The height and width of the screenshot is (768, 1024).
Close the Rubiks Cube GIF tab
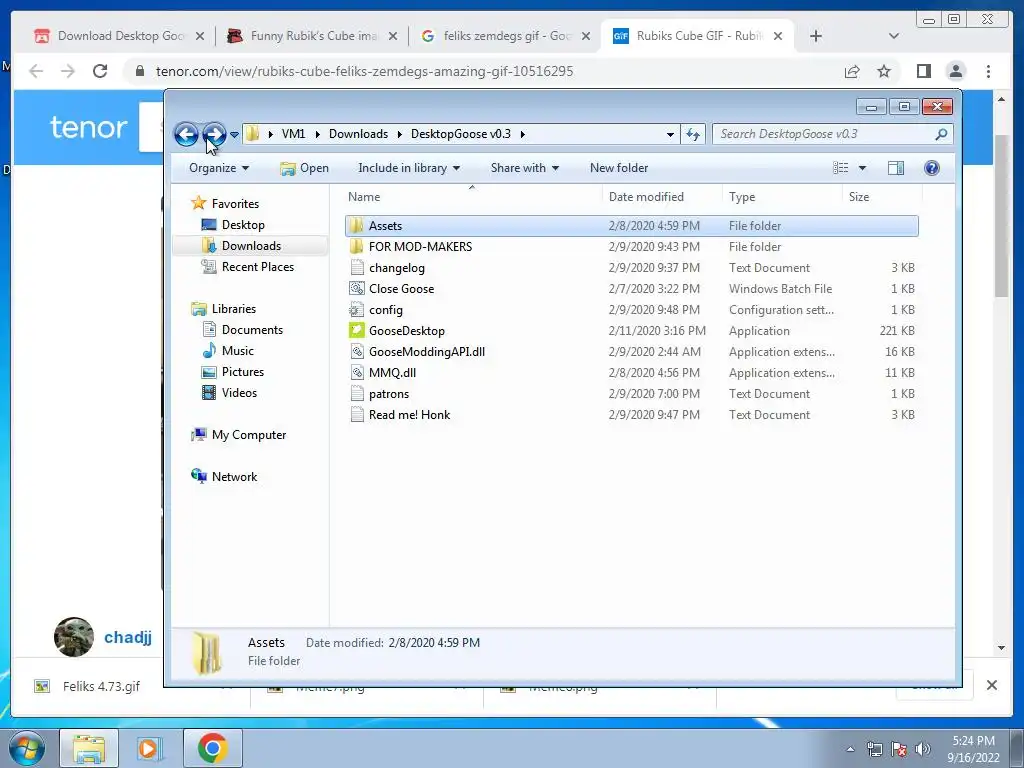[778, 36]
